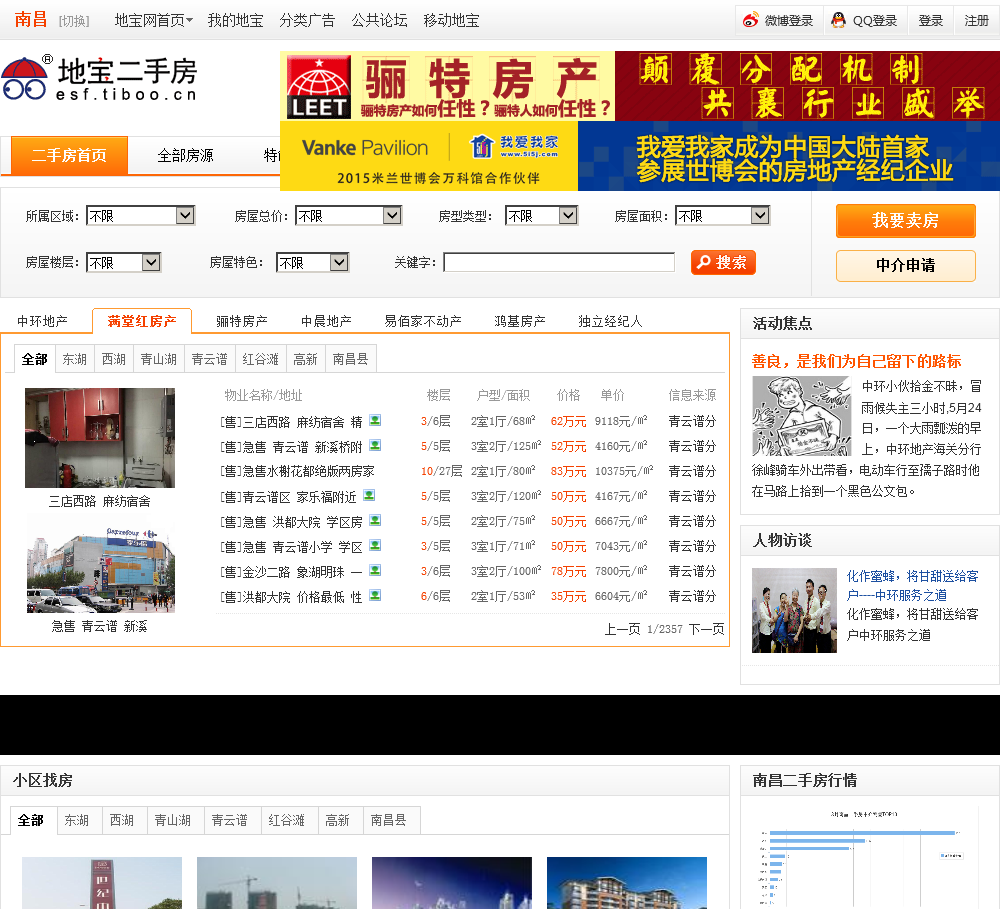1000x909 pixels.
Task: Expand the 地宝网首页 menu arrow
Action: [189, 20]
